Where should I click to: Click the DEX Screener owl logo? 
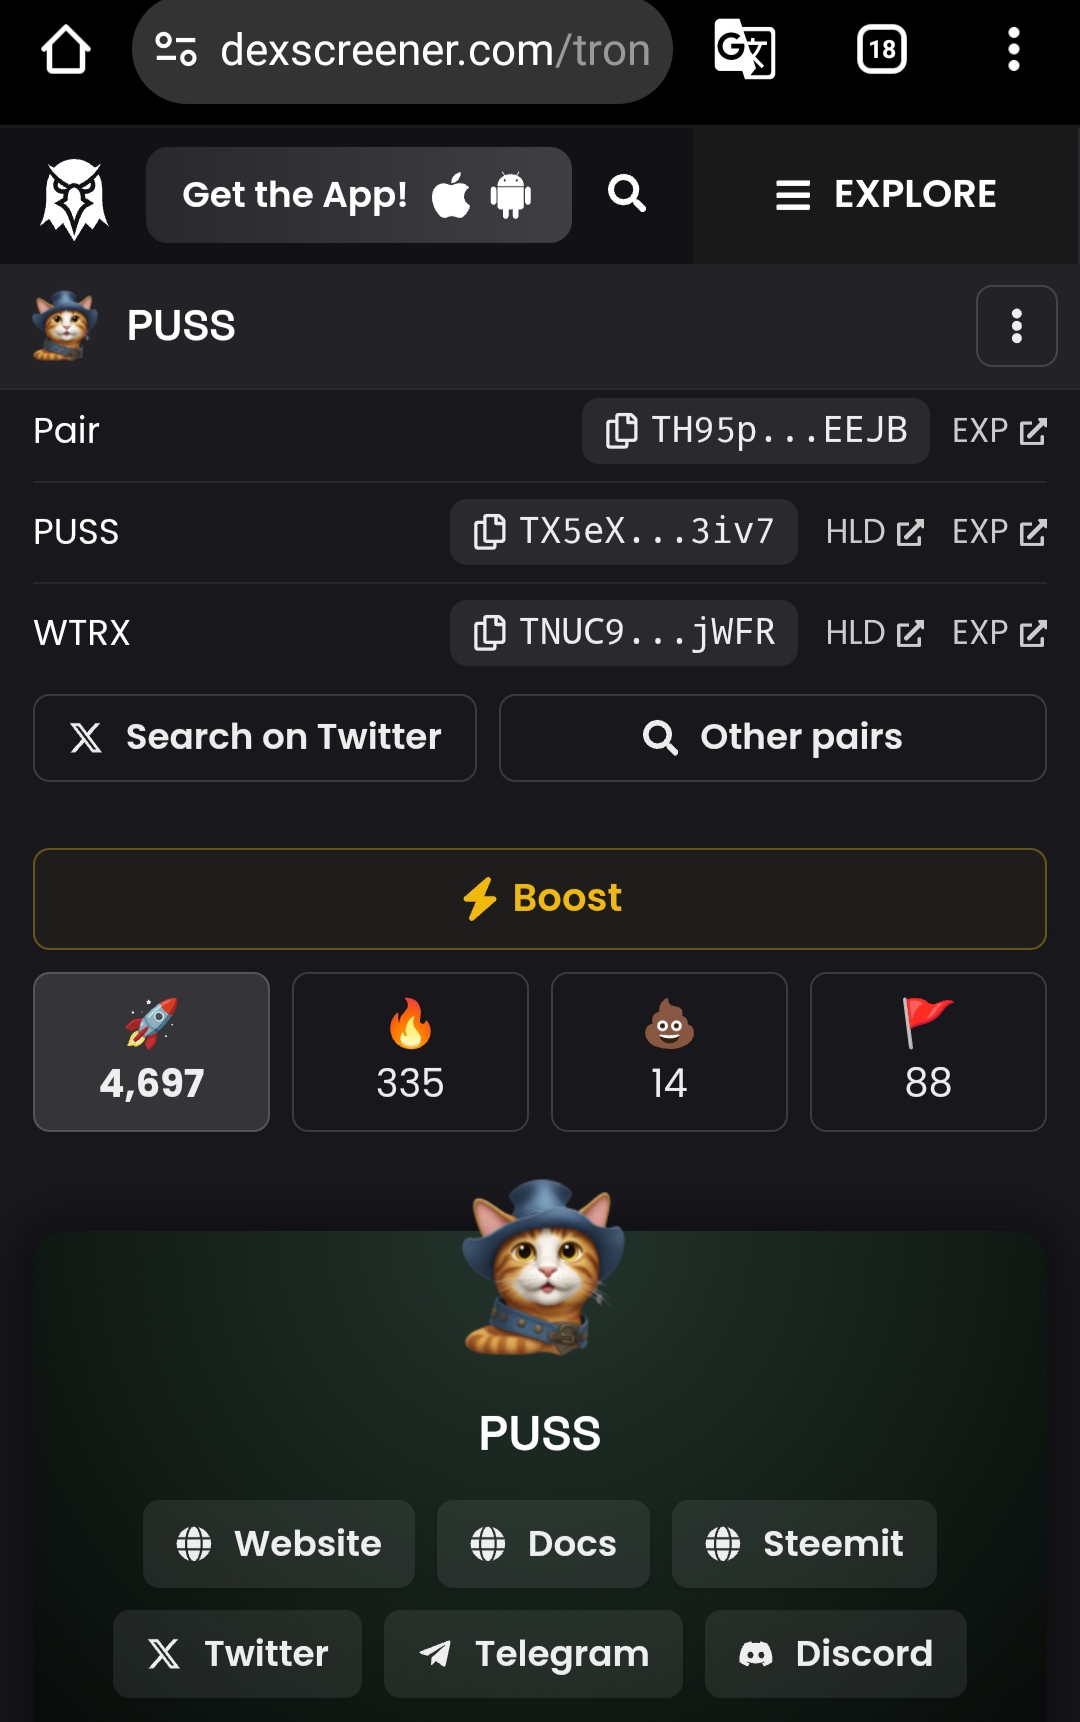(x=74, y=198)
